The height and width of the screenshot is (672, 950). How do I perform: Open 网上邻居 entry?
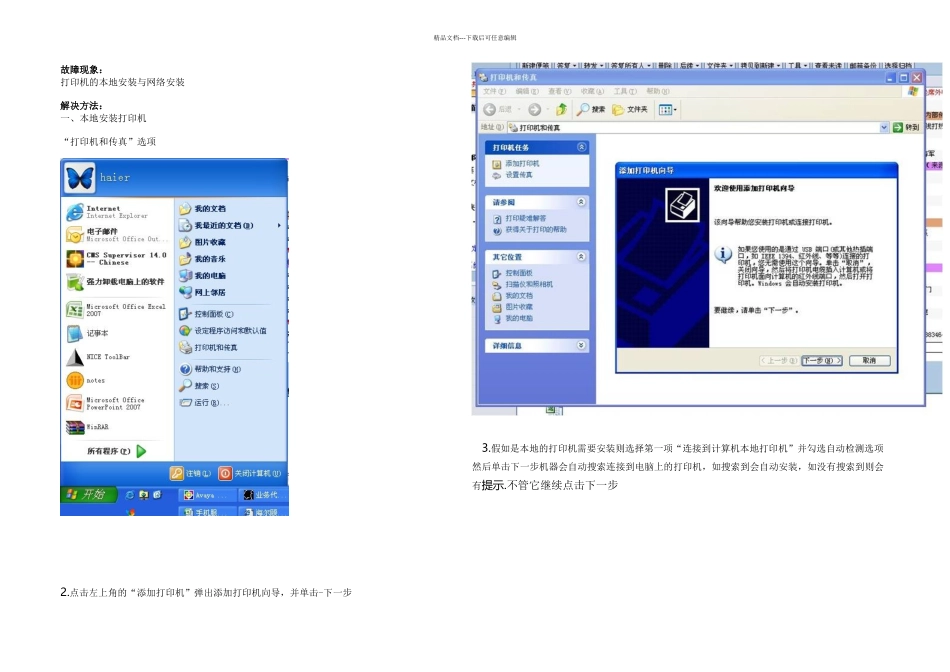point(203,293)
